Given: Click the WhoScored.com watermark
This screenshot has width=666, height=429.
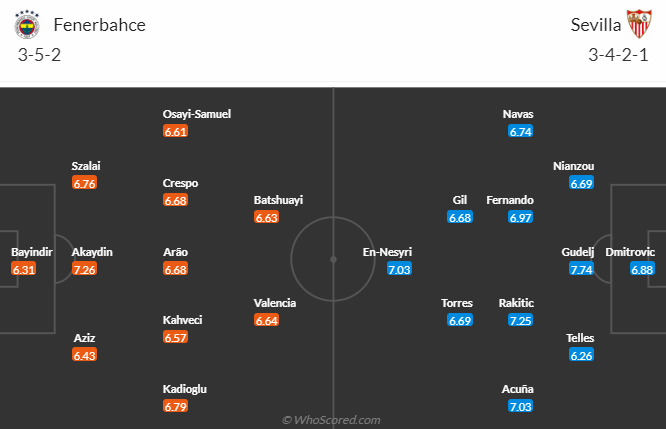Looking at the screenshot, I should (333, 420).
